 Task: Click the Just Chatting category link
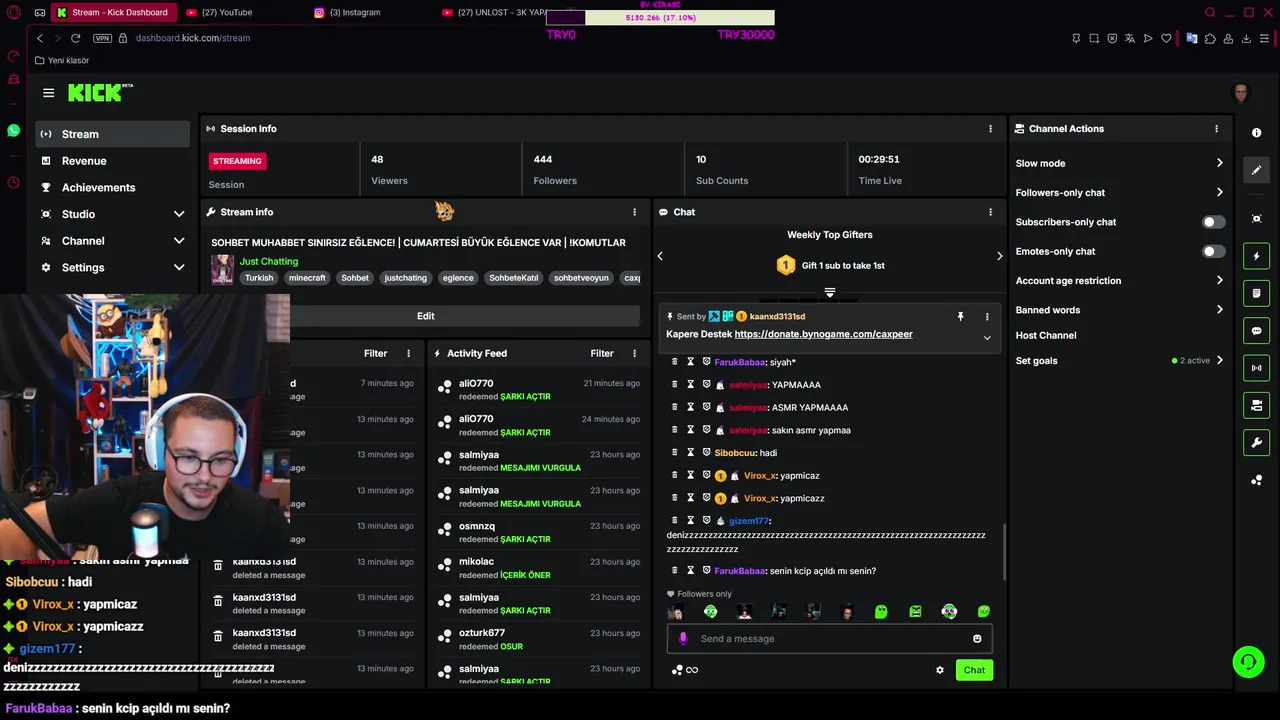(x=269, y=261)
